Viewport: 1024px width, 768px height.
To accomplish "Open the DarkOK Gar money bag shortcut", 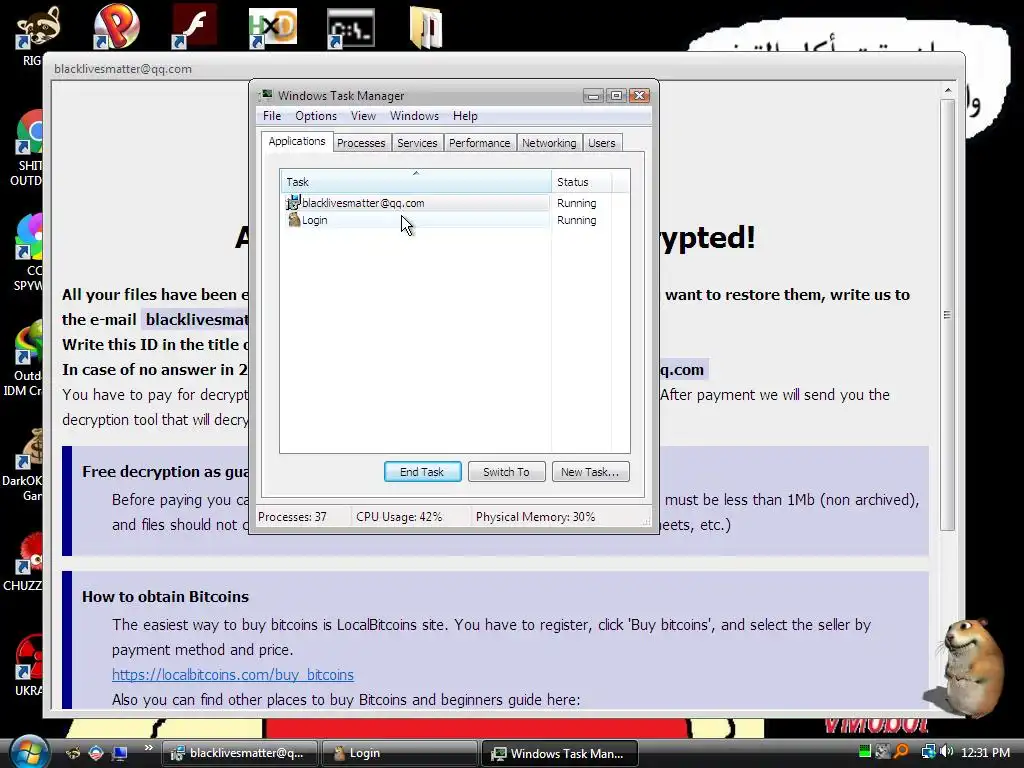I will [x=25, y=465].
